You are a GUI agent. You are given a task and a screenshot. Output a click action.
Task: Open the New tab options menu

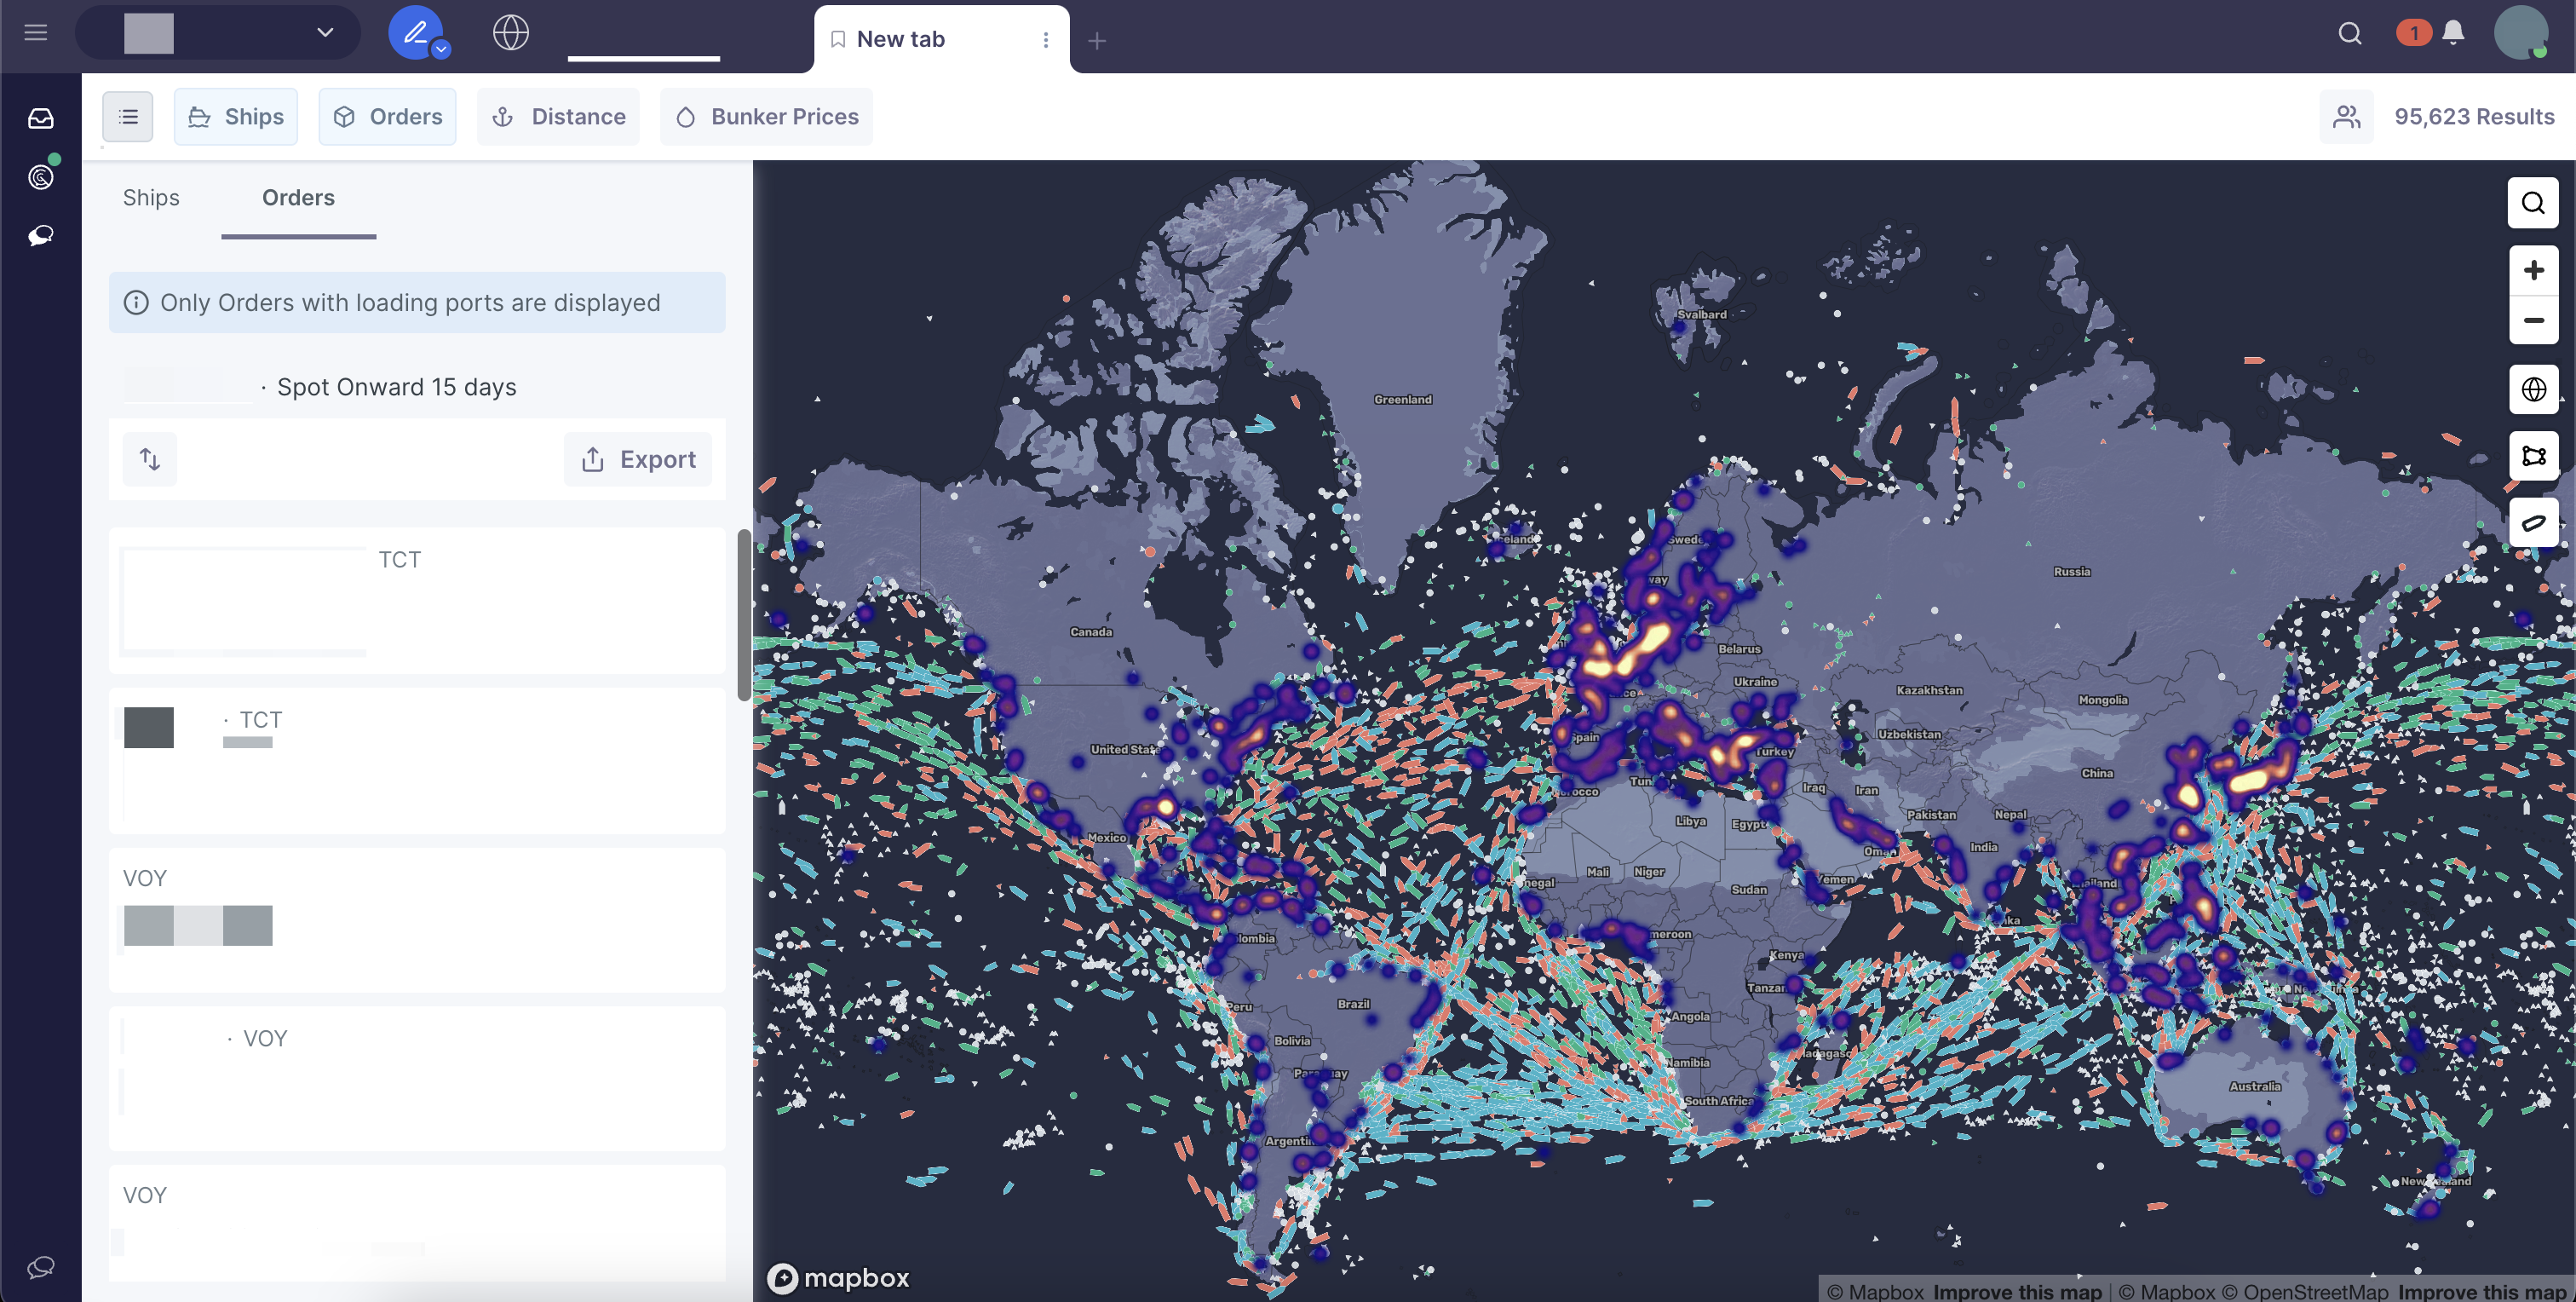pyautogui.click(x=1045, y=39)
